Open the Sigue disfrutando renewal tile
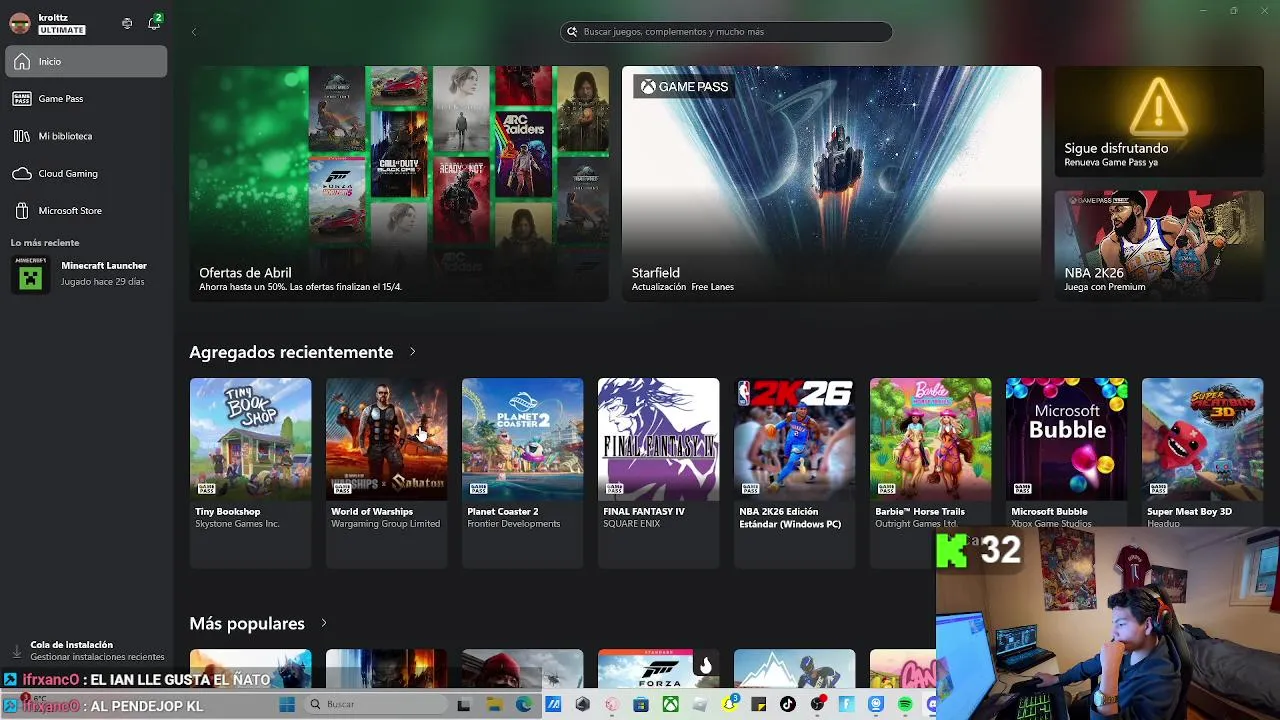 tap(1159, 122)
